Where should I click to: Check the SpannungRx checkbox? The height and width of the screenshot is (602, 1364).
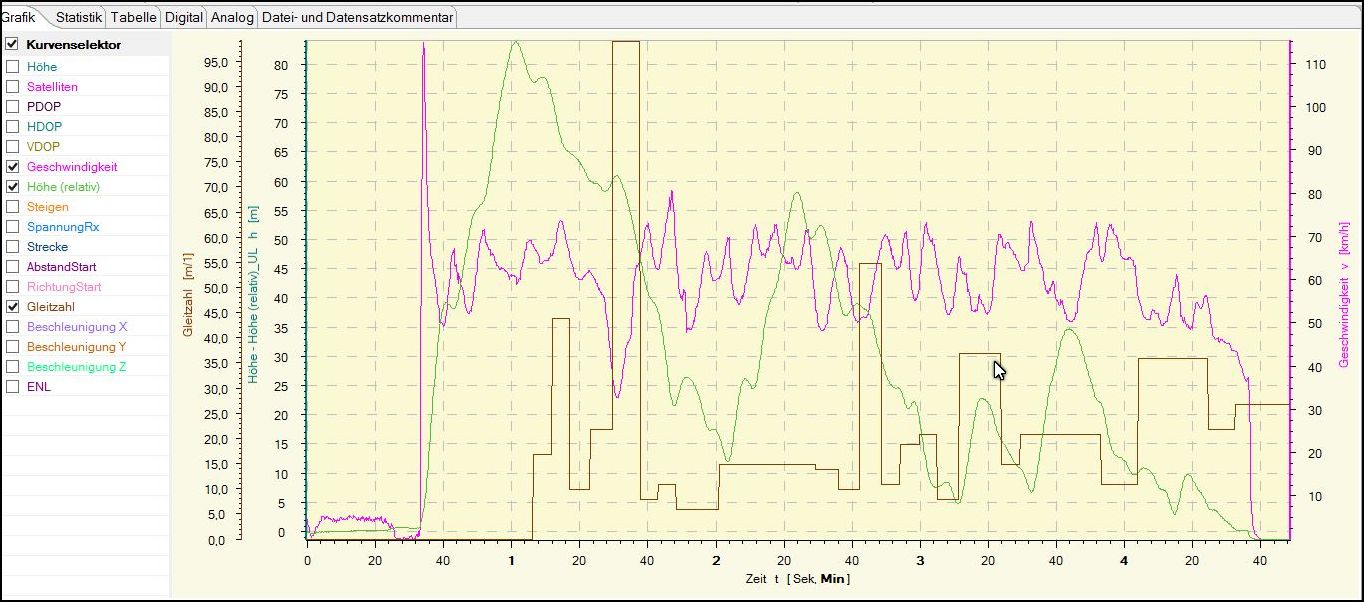(x=12, y=227)
